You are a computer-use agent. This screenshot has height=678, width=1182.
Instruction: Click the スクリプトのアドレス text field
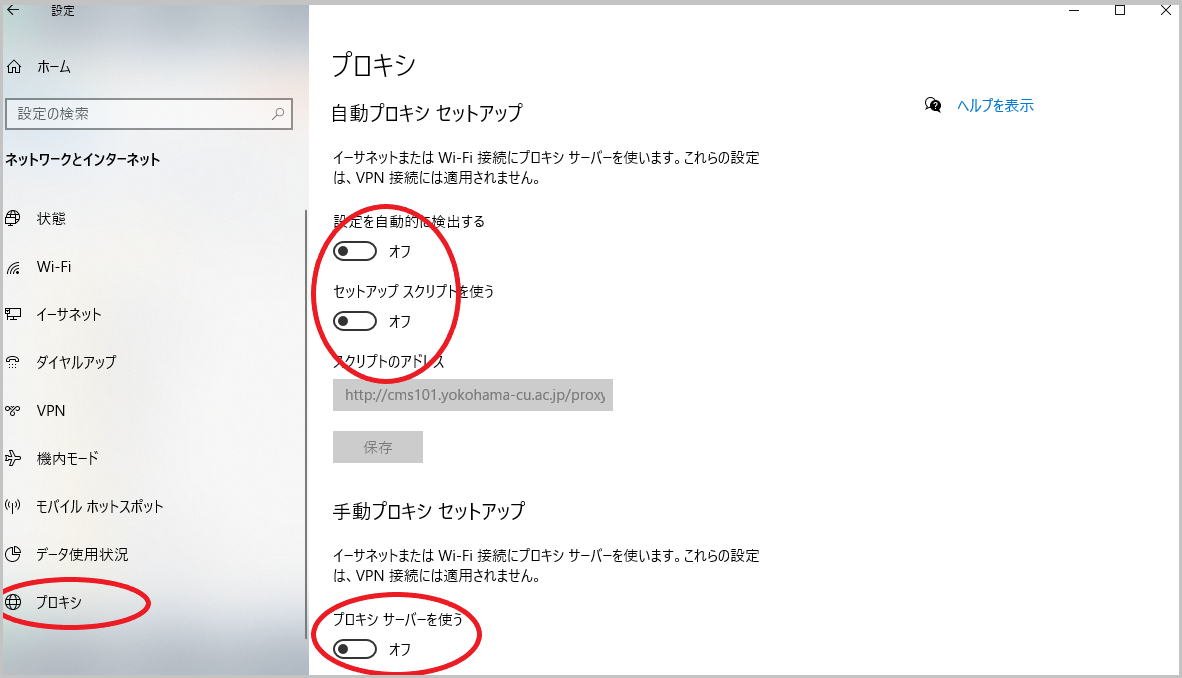(472, 395)
